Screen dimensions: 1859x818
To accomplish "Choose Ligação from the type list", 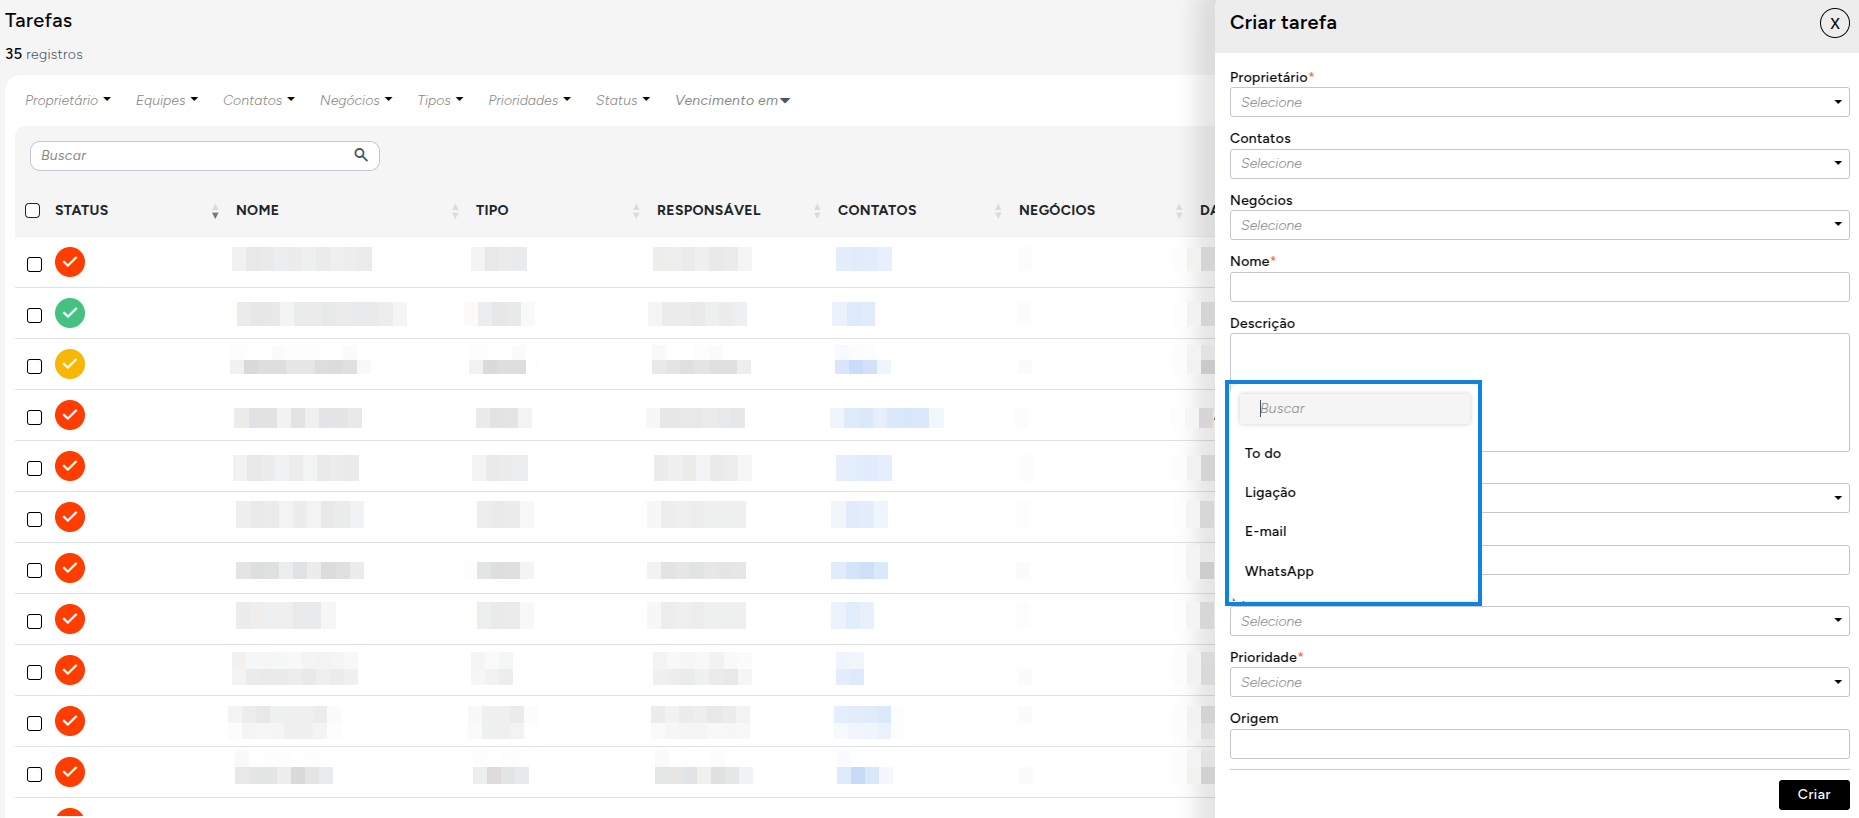I will click(1270, 492).
